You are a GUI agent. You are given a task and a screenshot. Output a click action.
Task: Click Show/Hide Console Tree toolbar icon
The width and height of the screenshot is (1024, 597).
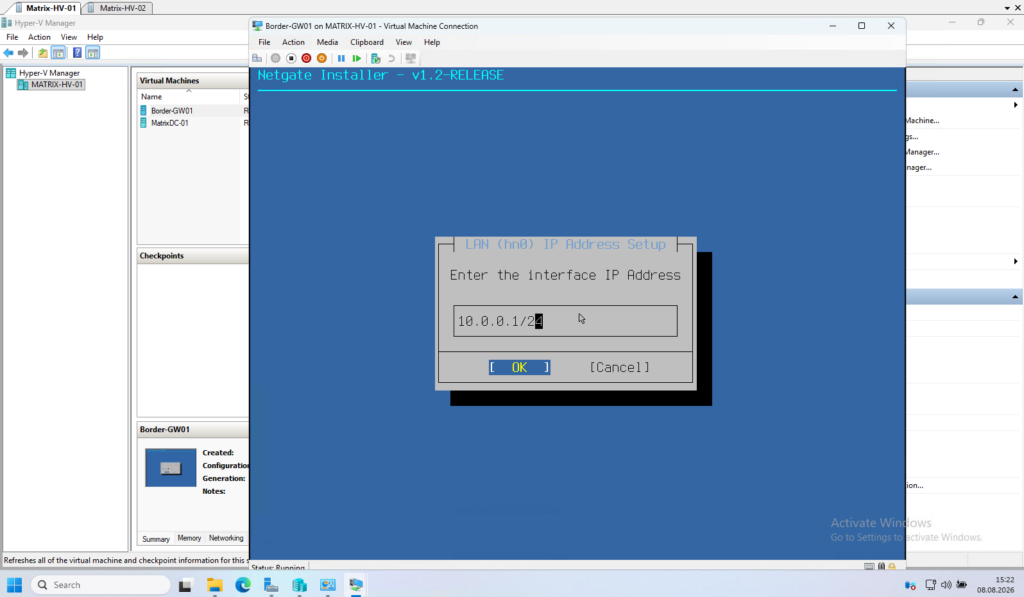pyautogui.click(x=58, y=53)
